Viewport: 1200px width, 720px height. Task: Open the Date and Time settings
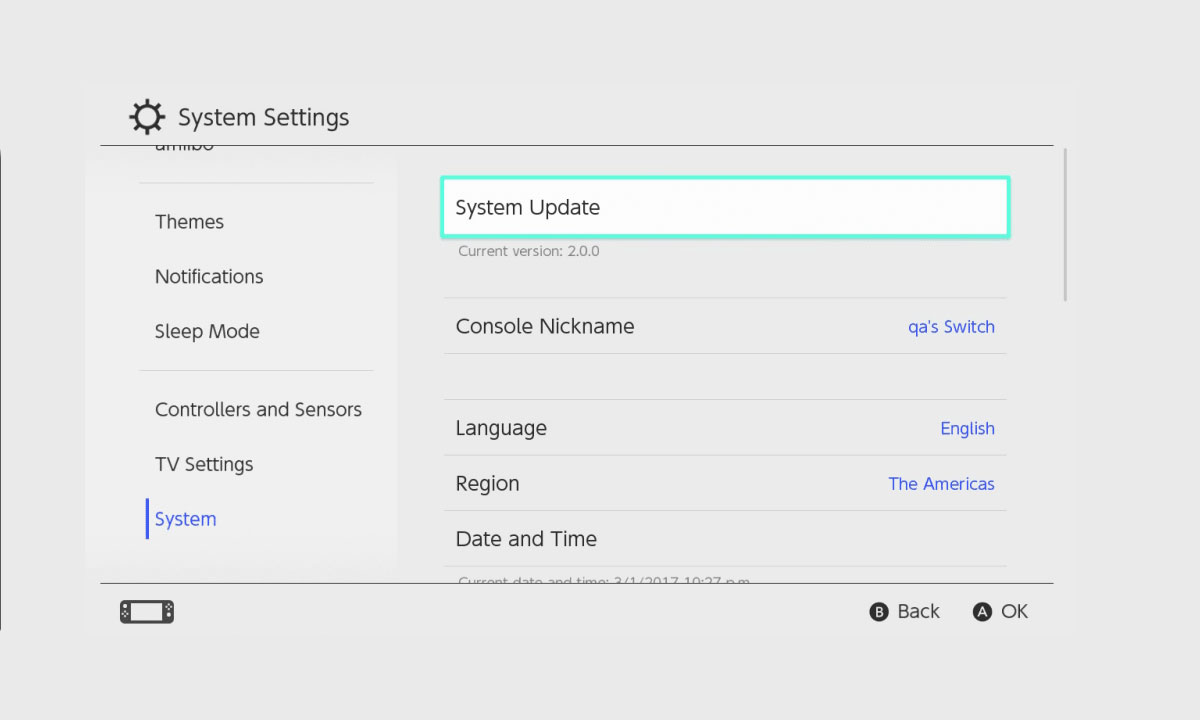pos(526,539)
